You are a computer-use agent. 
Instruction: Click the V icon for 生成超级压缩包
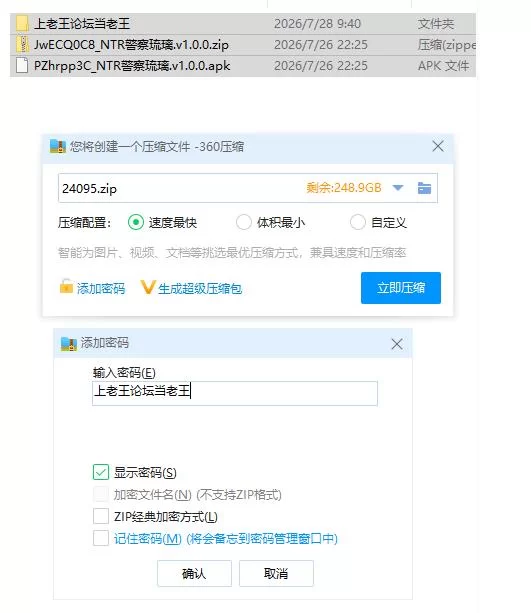coord(148,287)
